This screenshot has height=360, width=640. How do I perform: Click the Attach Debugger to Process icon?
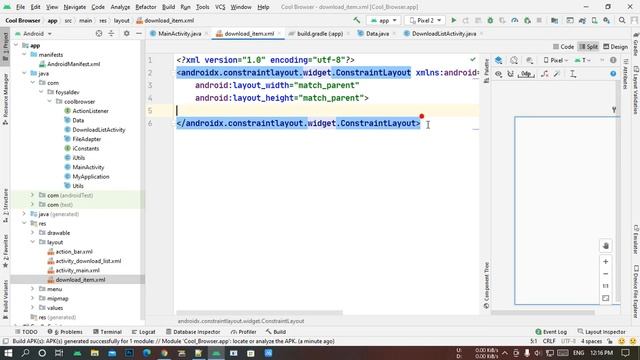[x=527, y=20]
